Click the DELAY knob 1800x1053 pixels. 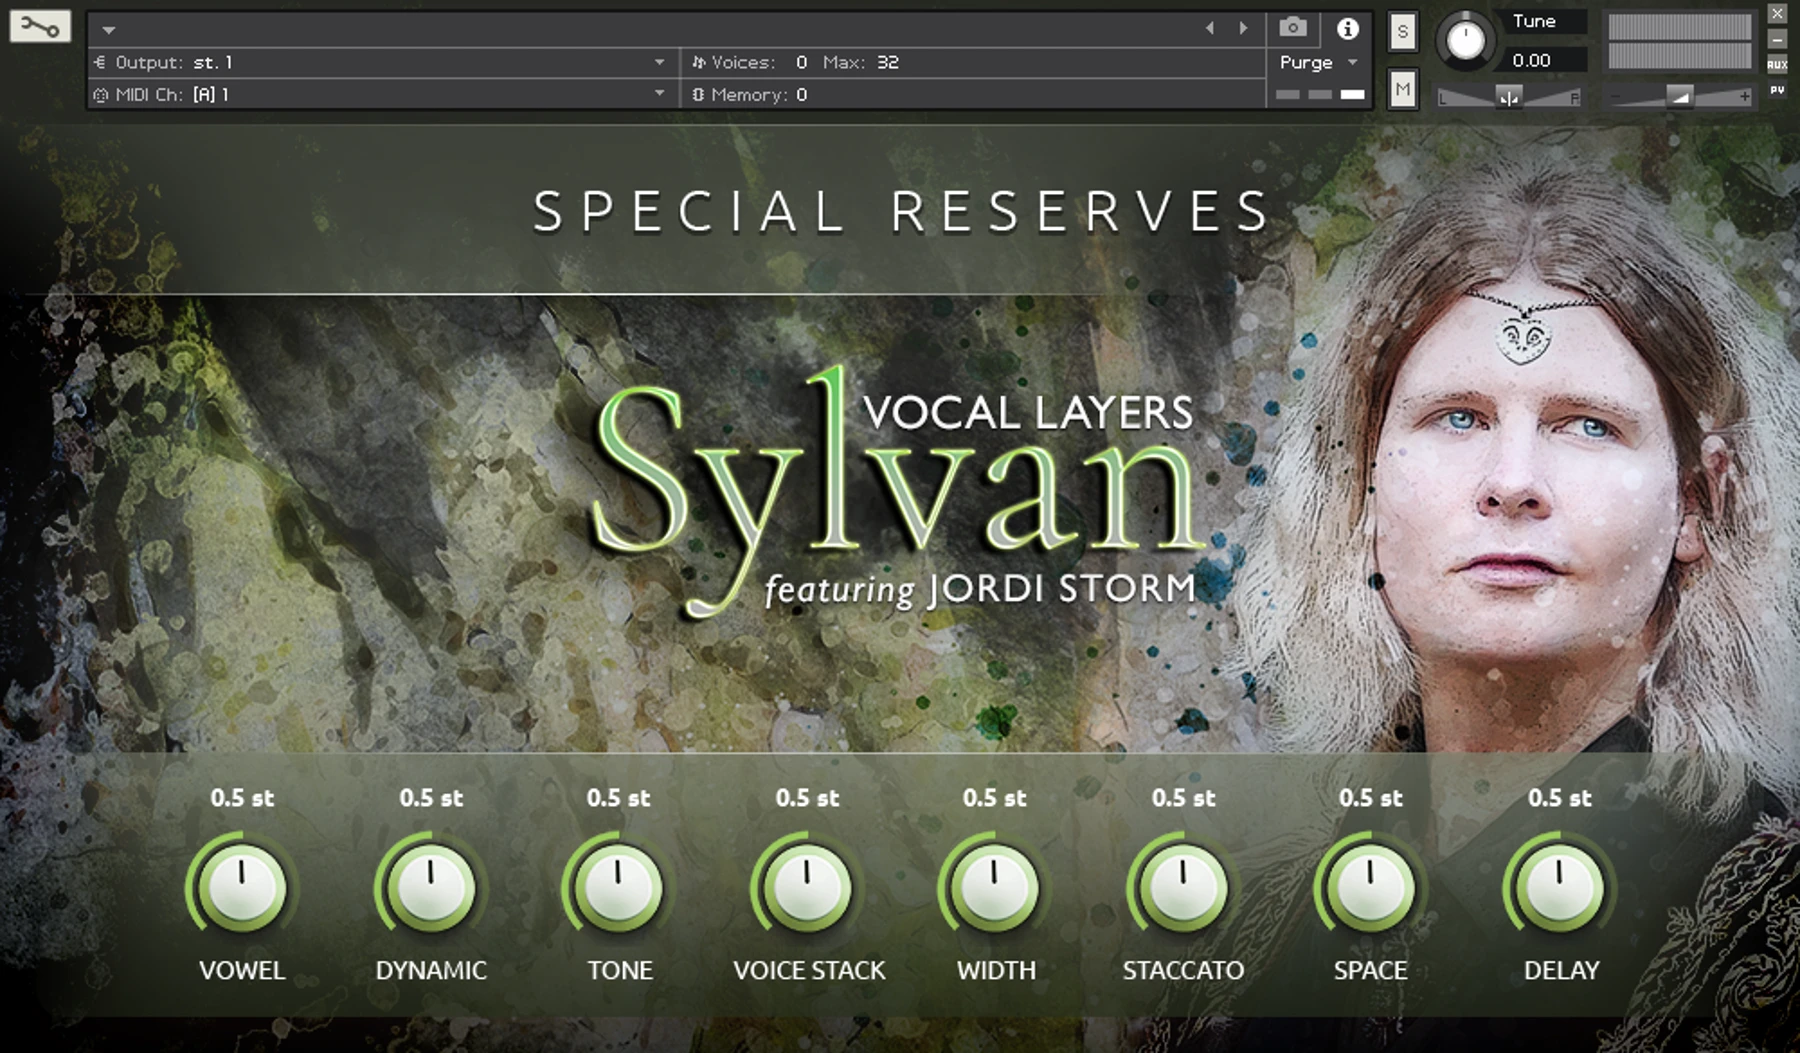[1559, 886]
